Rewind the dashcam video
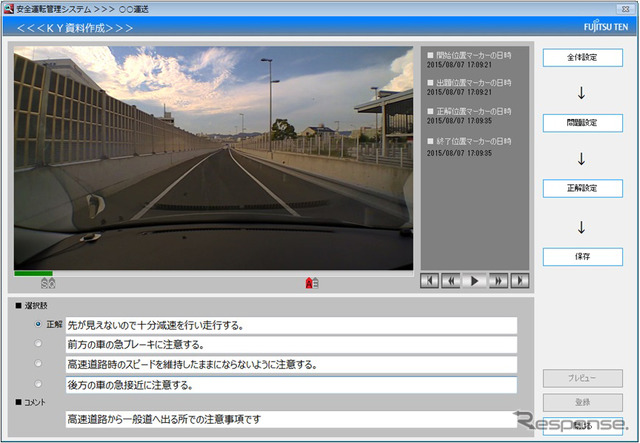Viewport: 640px width, 443px height. 451,281
